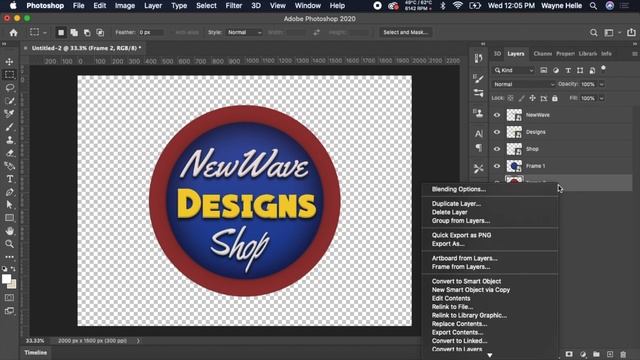The width and height of the screenshot is (640, 360).
Task: Open the Opacity slider dropdown arrow
Action: pos(602,84)
